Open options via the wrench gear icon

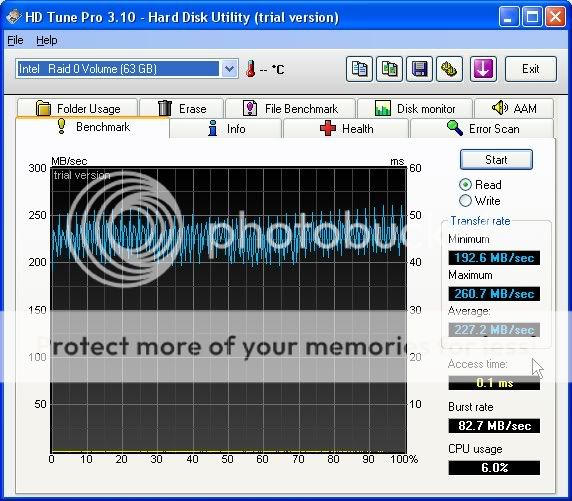(449, 69)
